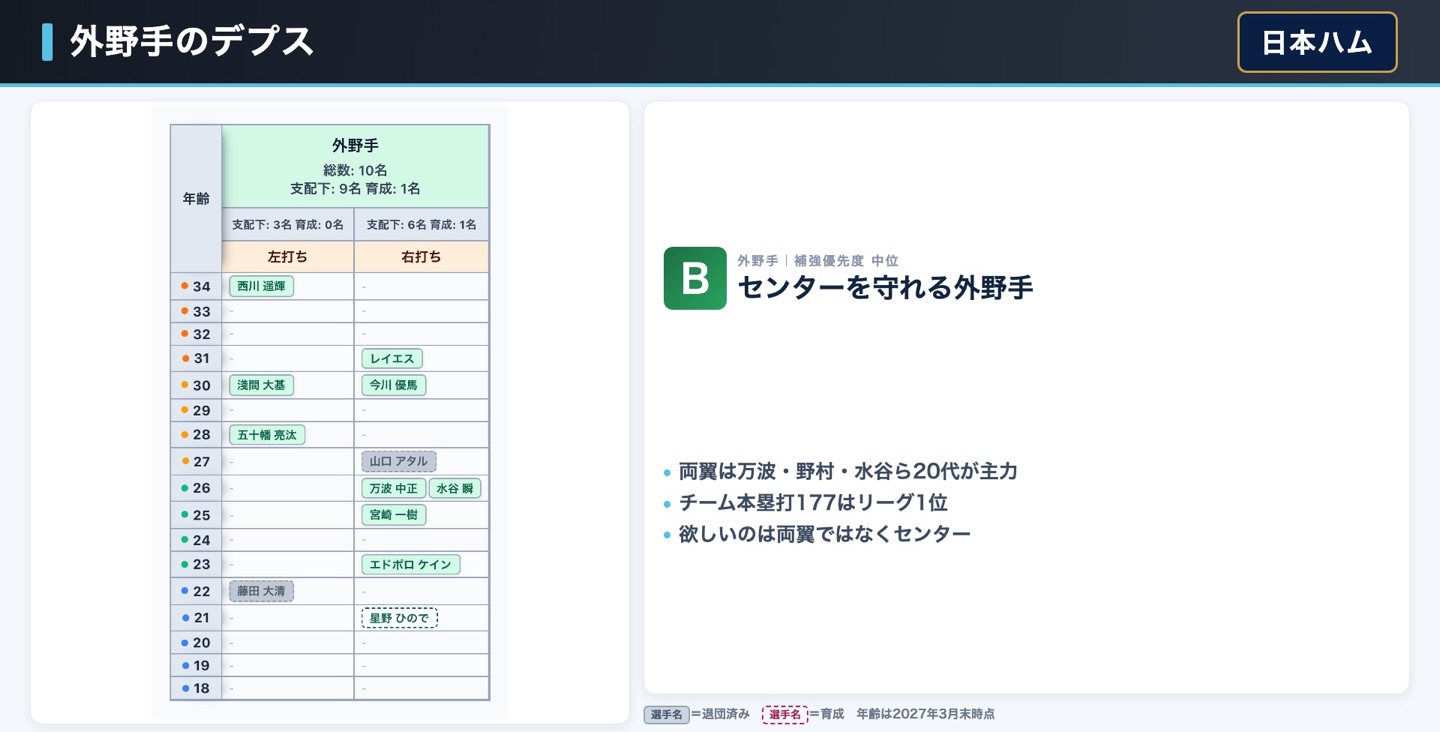Select player chip 西川 遥輝
Screen dimensions: 1440x732
click(x=261, y=286)
